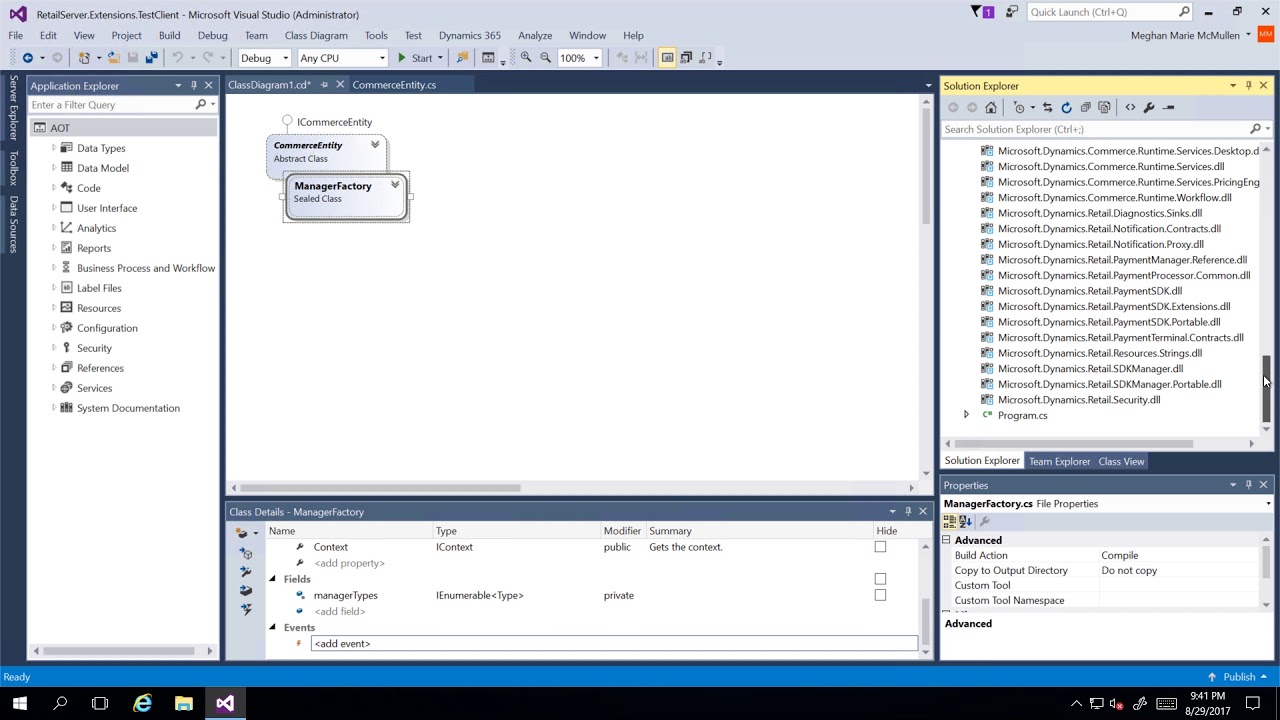Screen dimensions: 1280x720
Task: Switch to the Class View tab
Action: pyautogui.click(x=1121, y=461)
